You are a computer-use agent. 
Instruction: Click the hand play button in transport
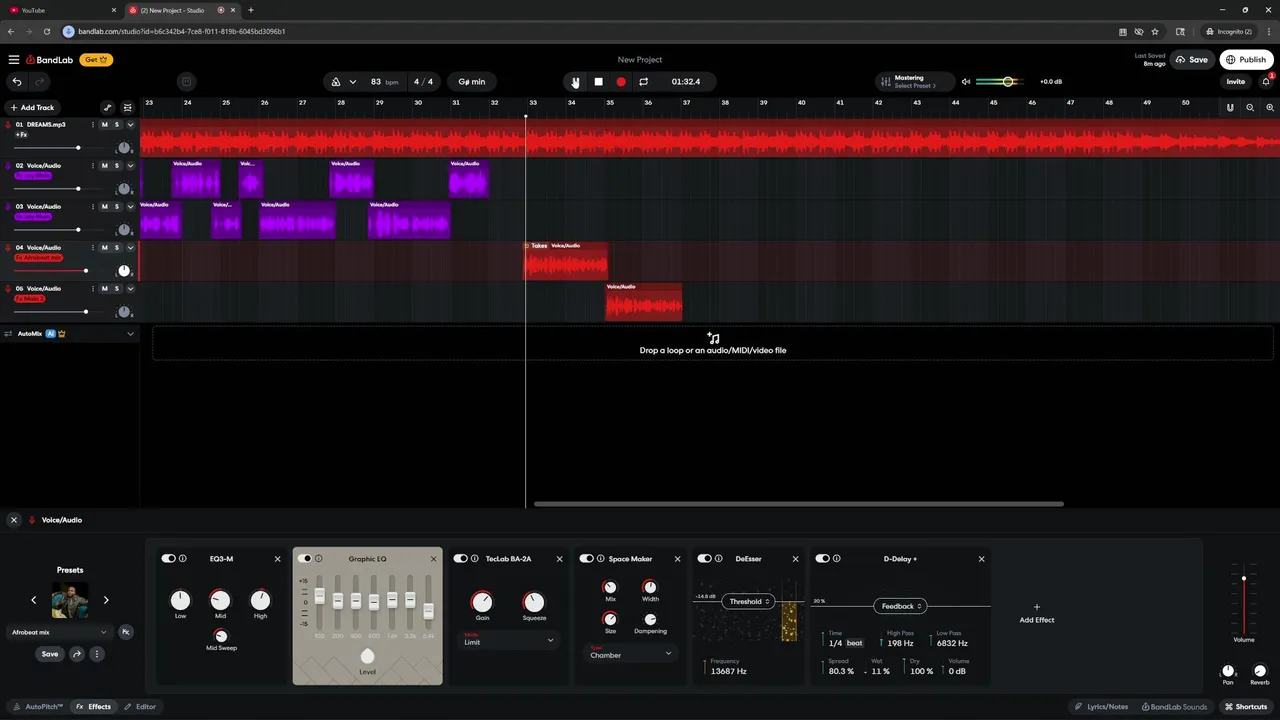pos(575,82)
